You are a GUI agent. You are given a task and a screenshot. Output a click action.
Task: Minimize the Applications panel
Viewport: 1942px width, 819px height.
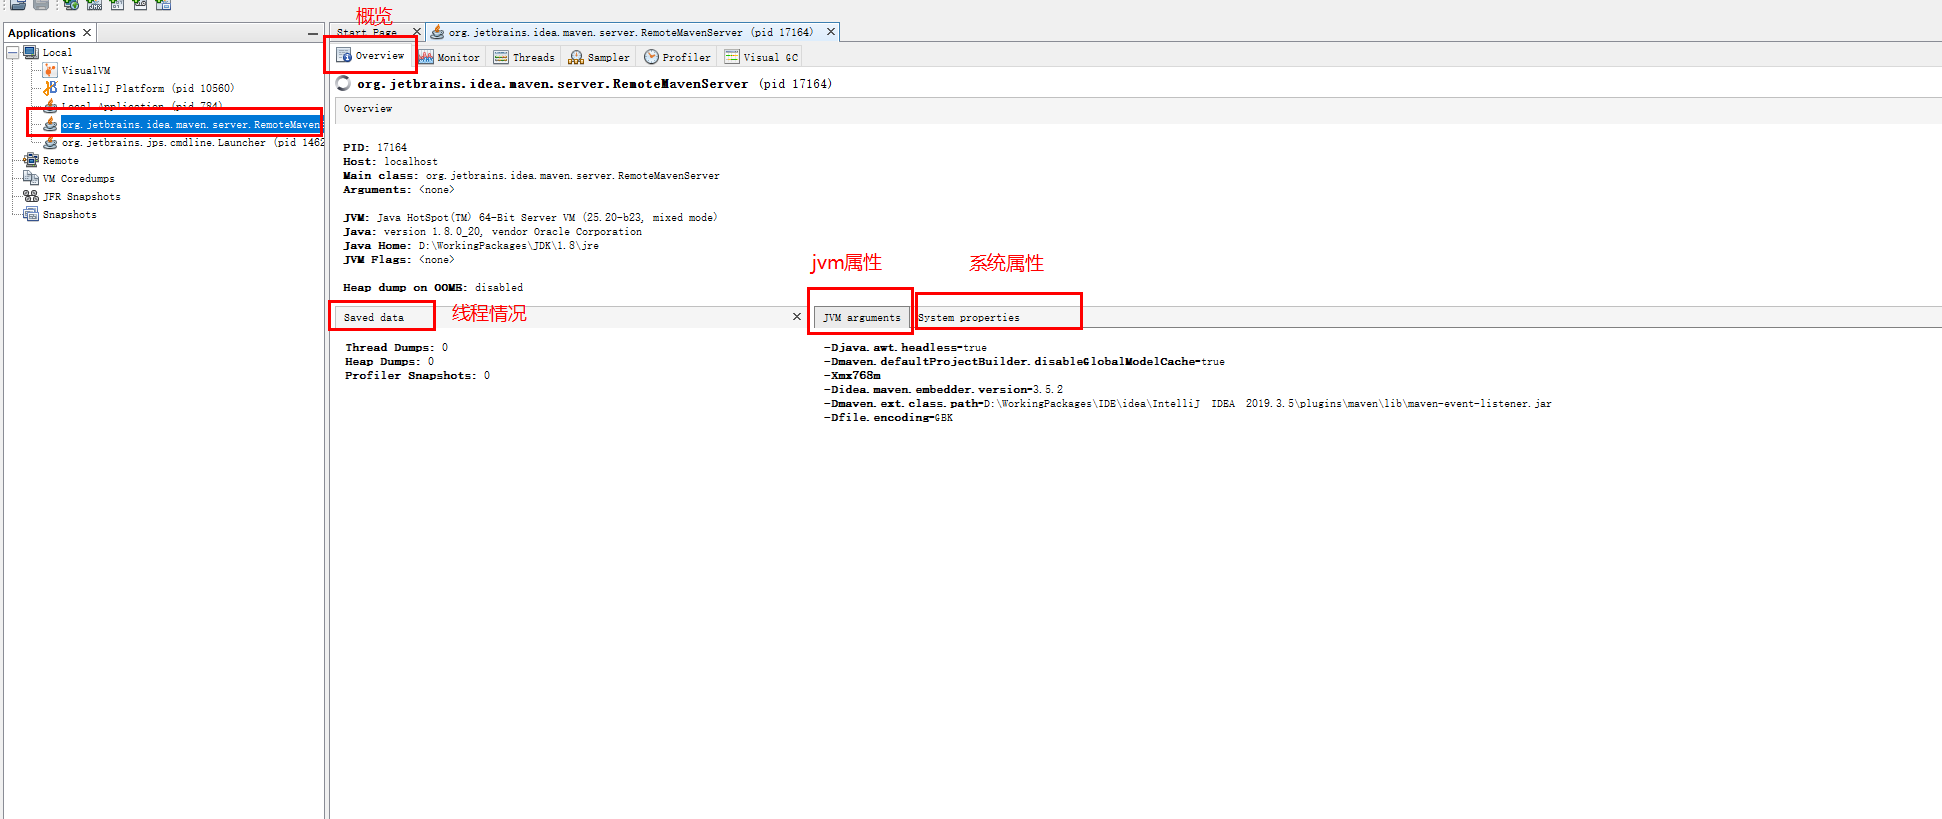pos(313,33)
